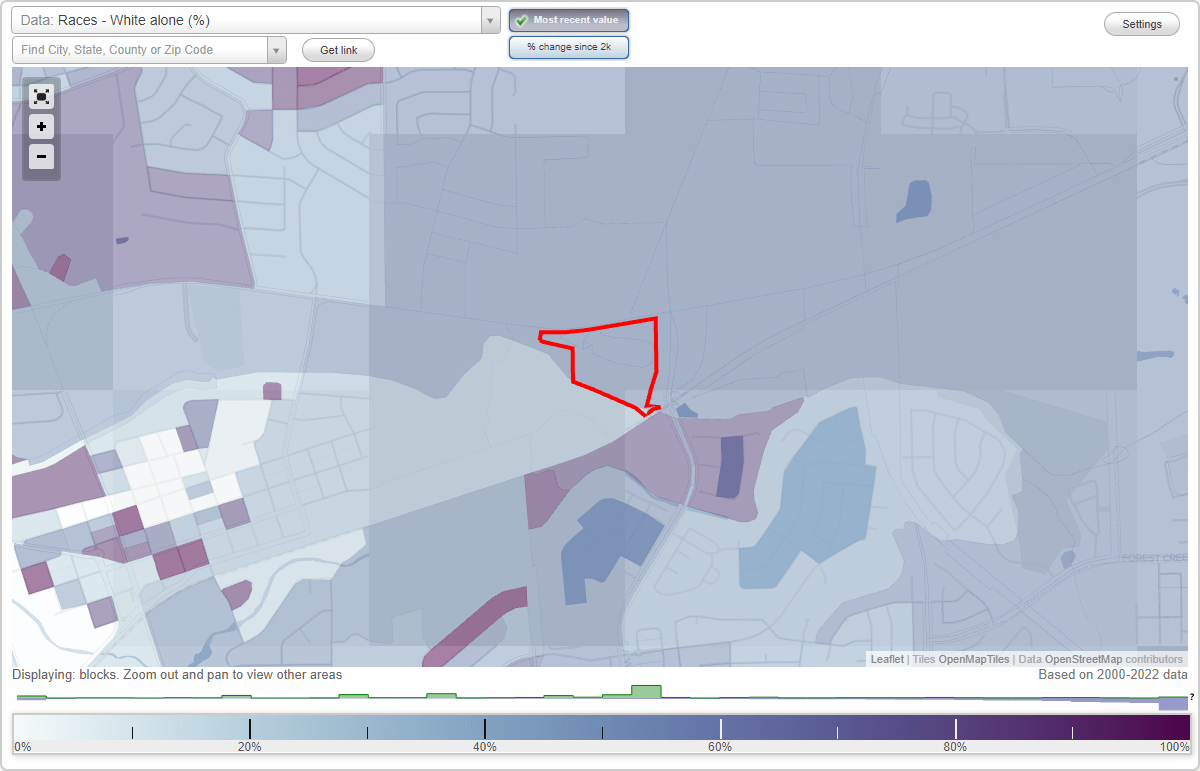The height and width of the screenshot is (771, 1200).
Task: Click the 80% label on legend
Action: (x=955, y=747)
